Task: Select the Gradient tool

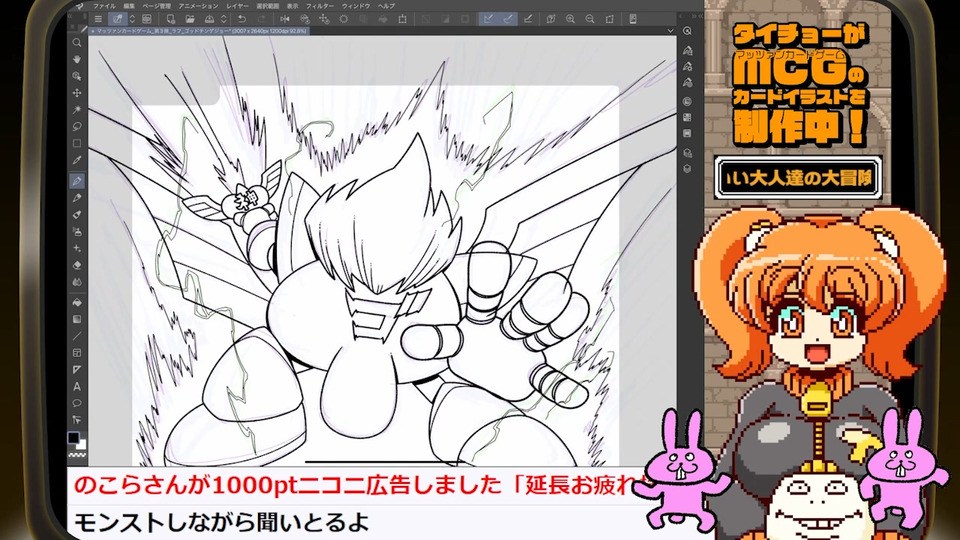Action: click(x=77, y=319)
